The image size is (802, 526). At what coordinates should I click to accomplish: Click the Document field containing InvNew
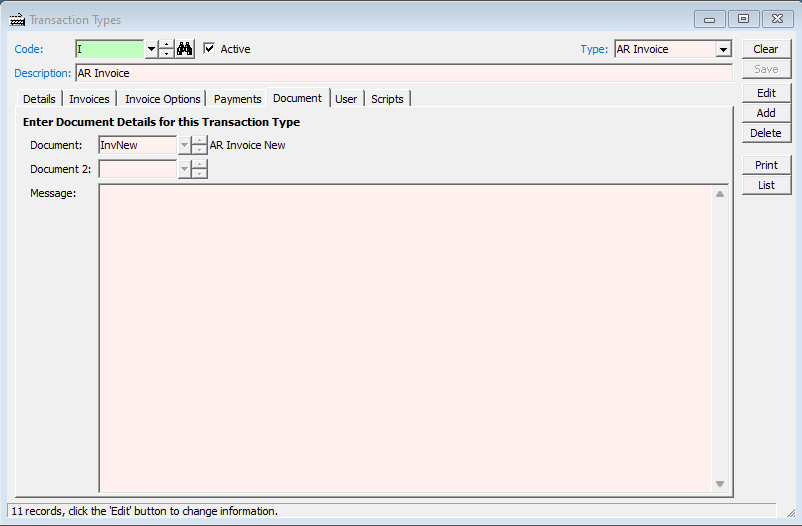[138, 145]
